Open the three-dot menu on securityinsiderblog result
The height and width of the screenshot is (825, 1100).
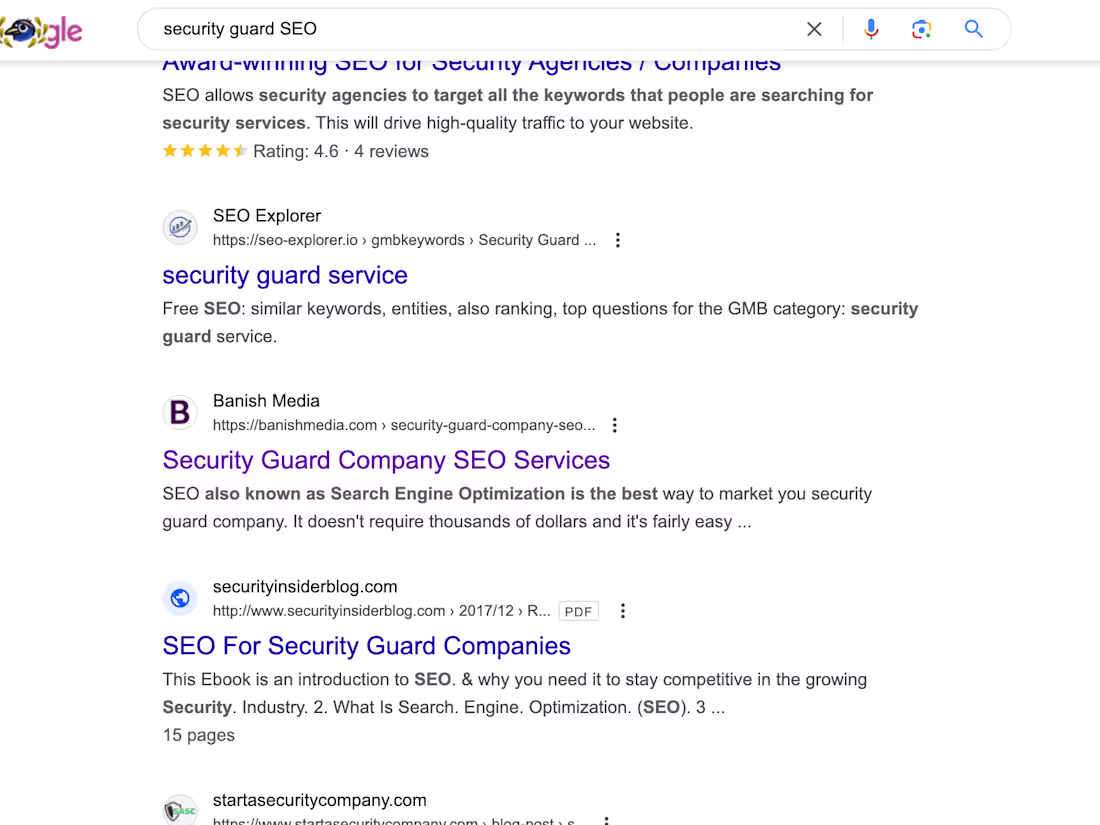623,611
